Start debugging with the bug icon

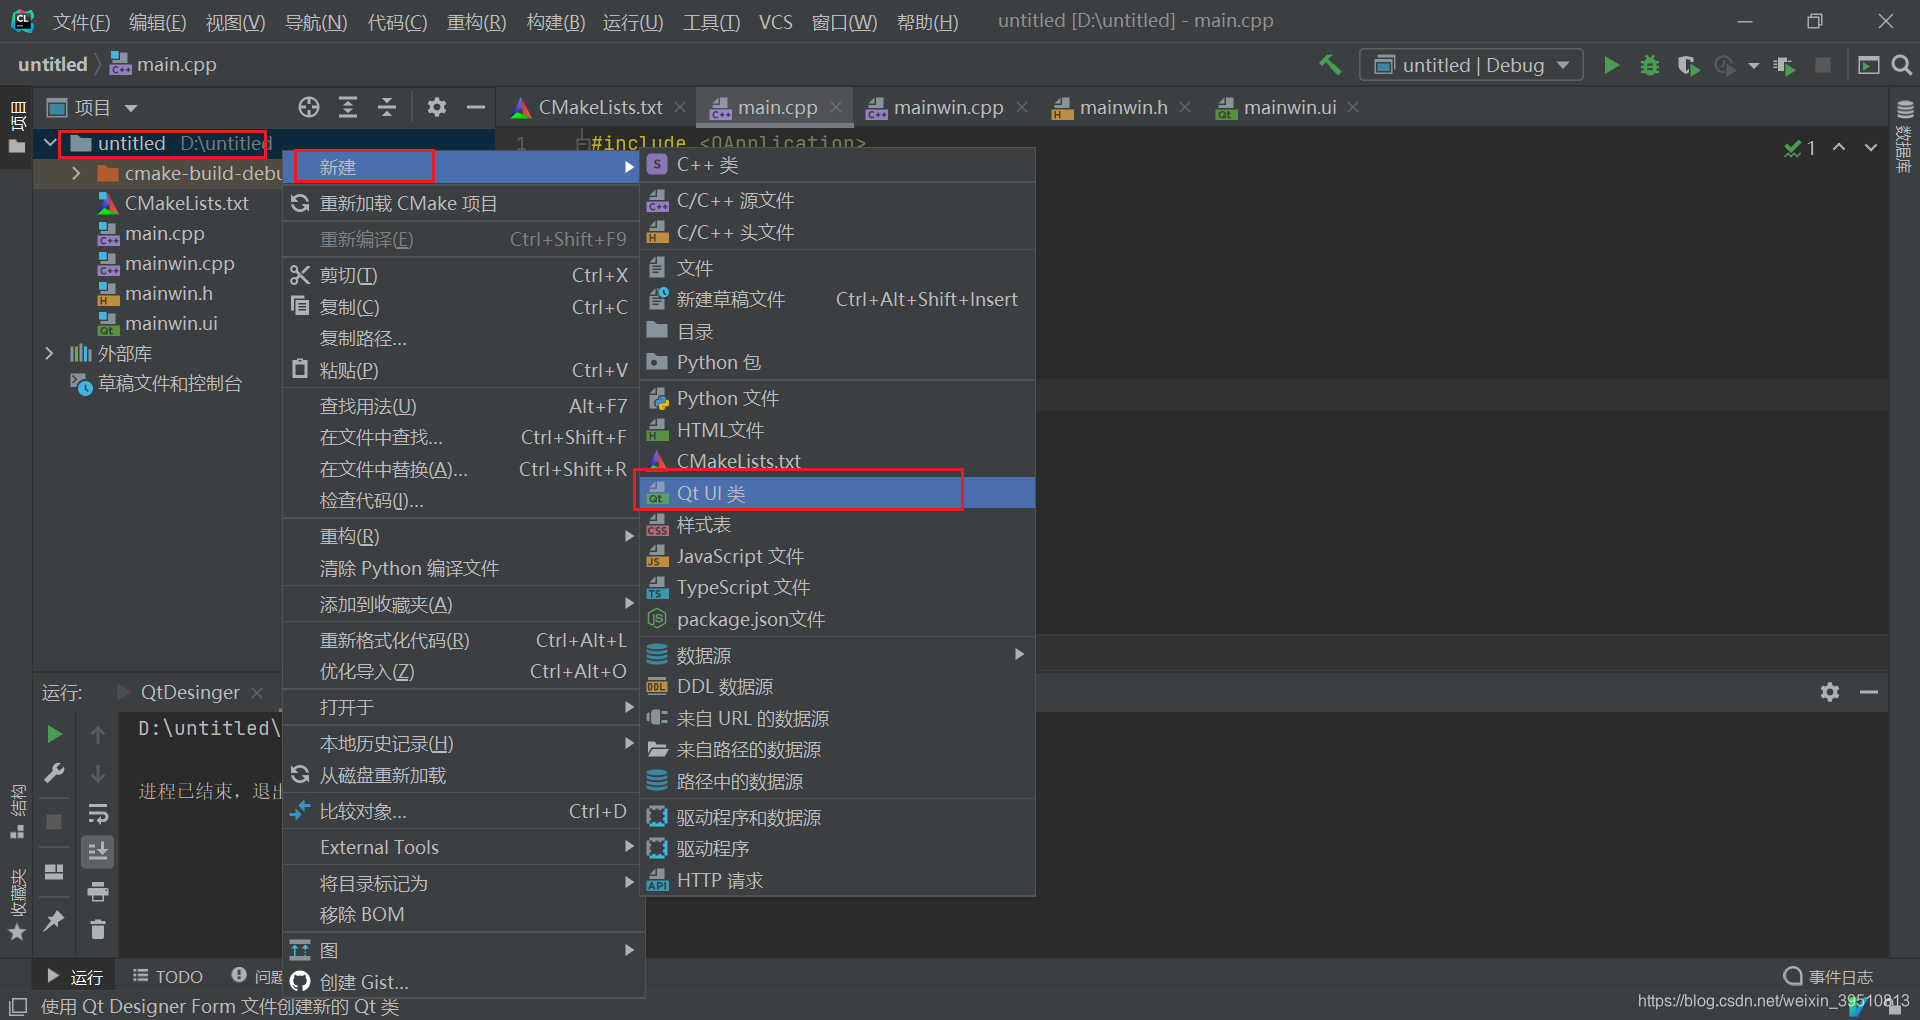tap(1650, 65)
